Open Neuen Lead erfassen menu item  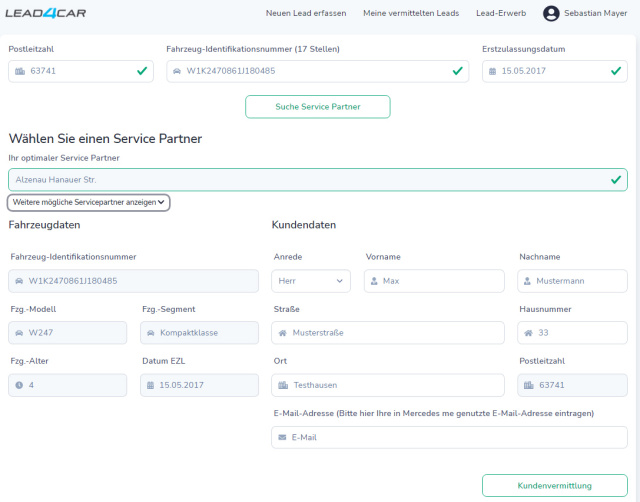305,13
